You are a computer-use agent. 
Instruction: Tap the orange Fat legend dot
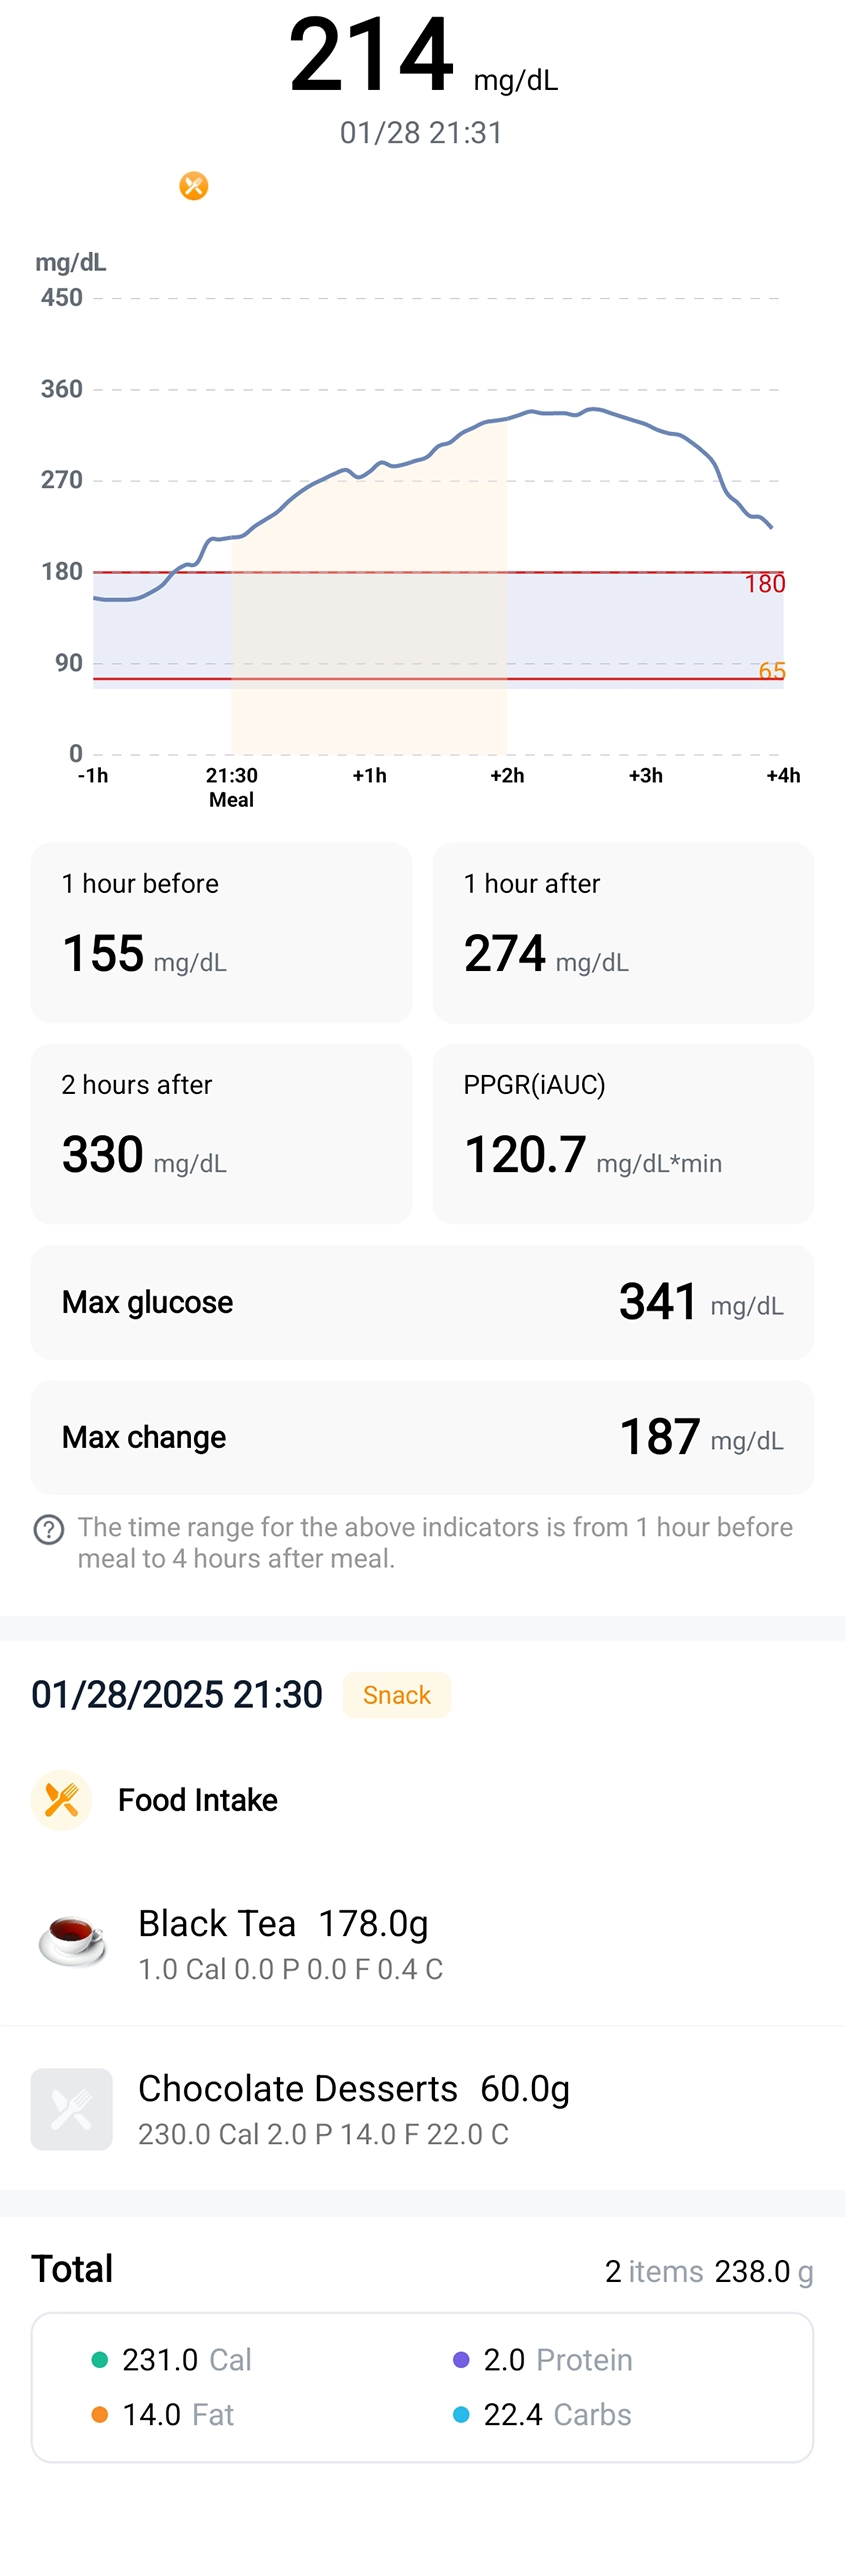100,2414
